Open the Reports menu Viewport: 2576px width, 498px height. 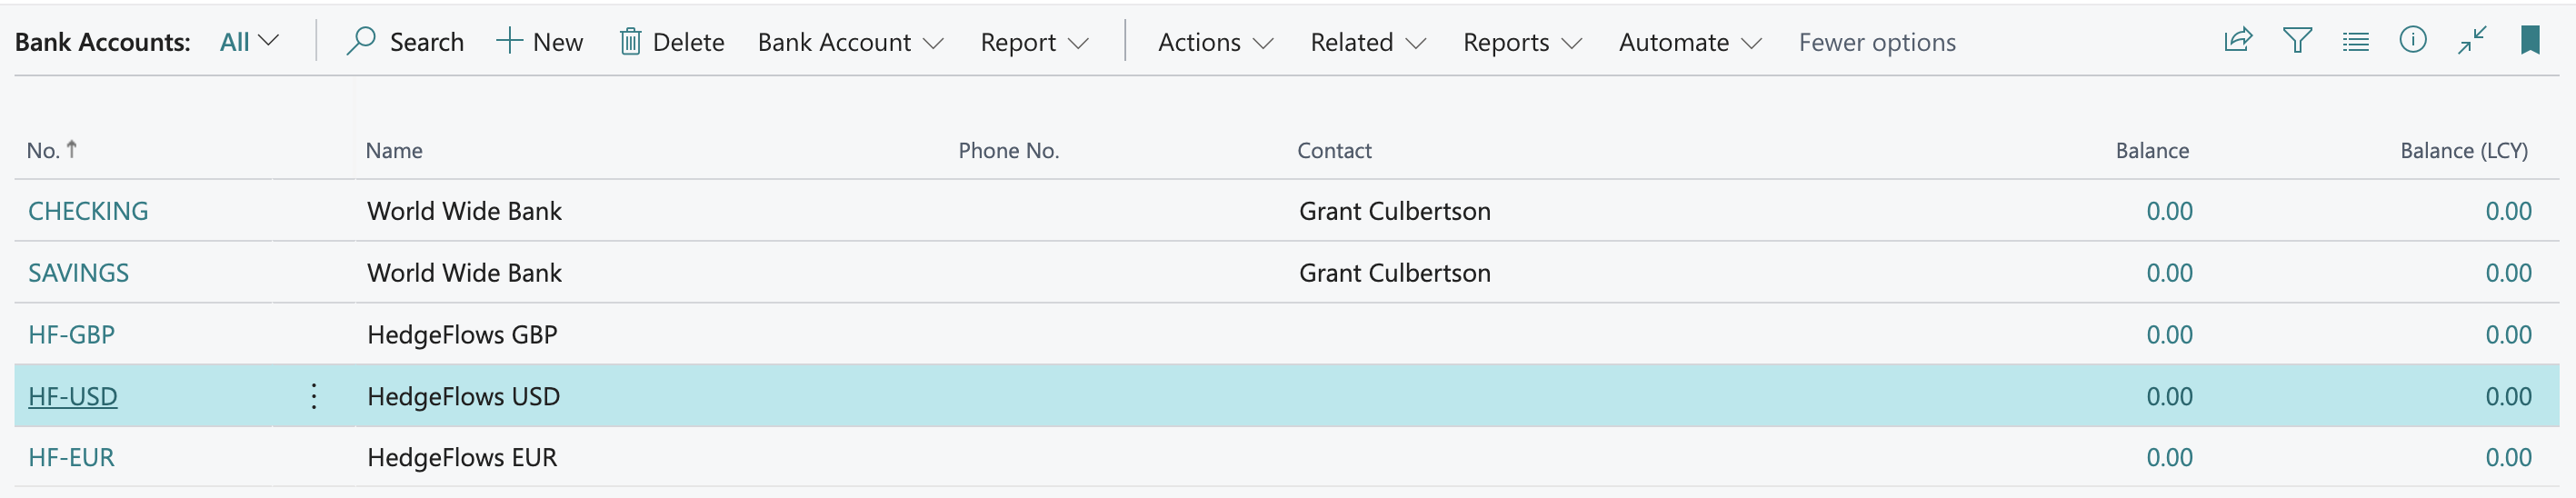[x=1521, y=42]
